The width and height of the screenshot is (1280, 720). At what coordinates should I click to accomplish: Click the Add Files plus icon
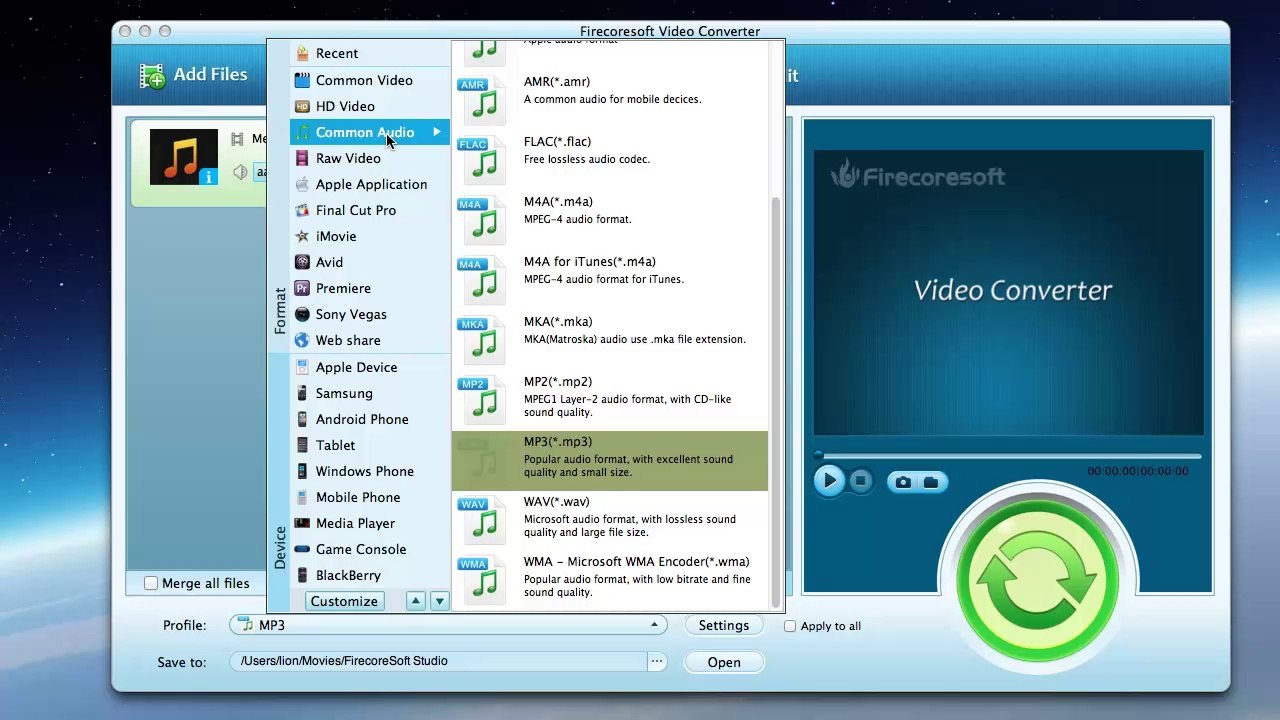[152, 75]
